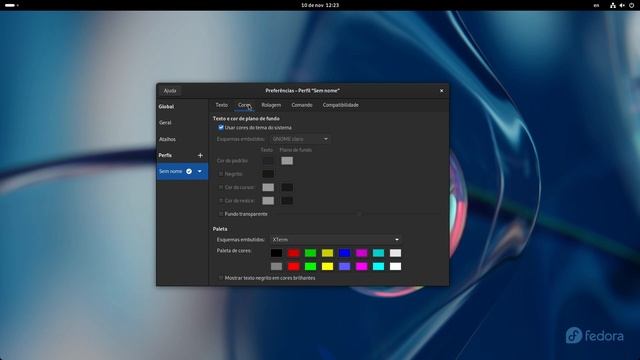Open the XTerm palette schemes dropdown

[x=336, y=240]
